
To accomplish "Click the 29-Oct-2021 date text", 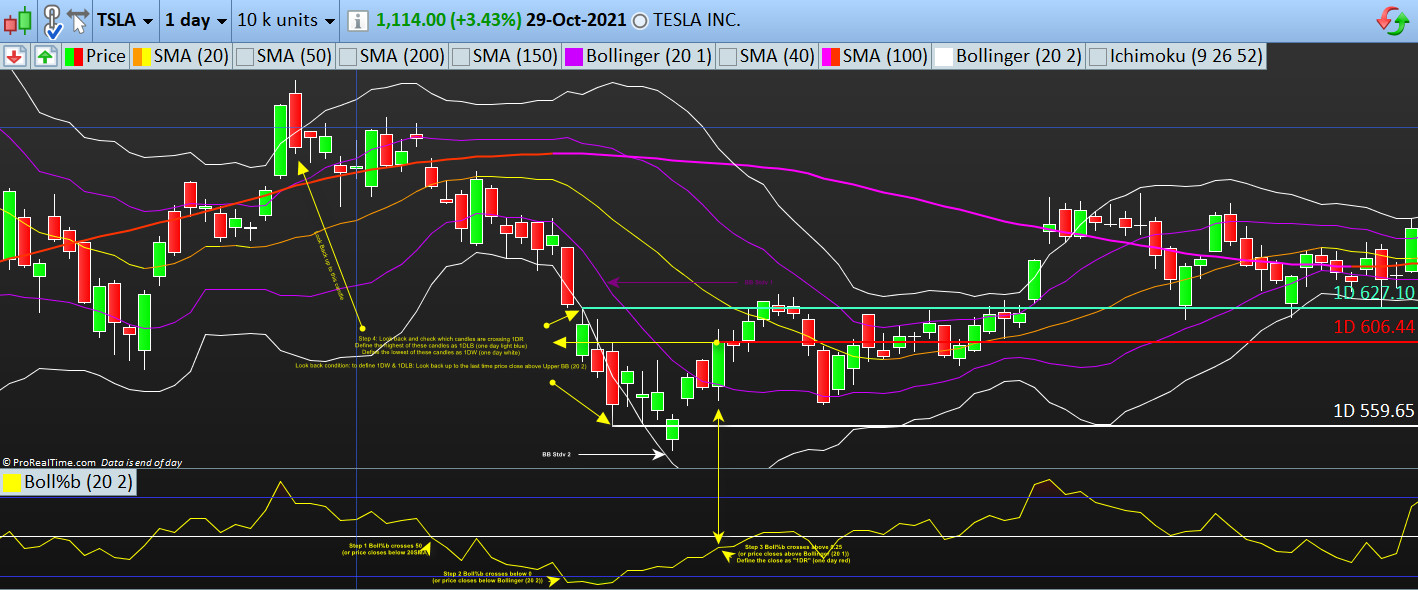I will coord(577,20).
